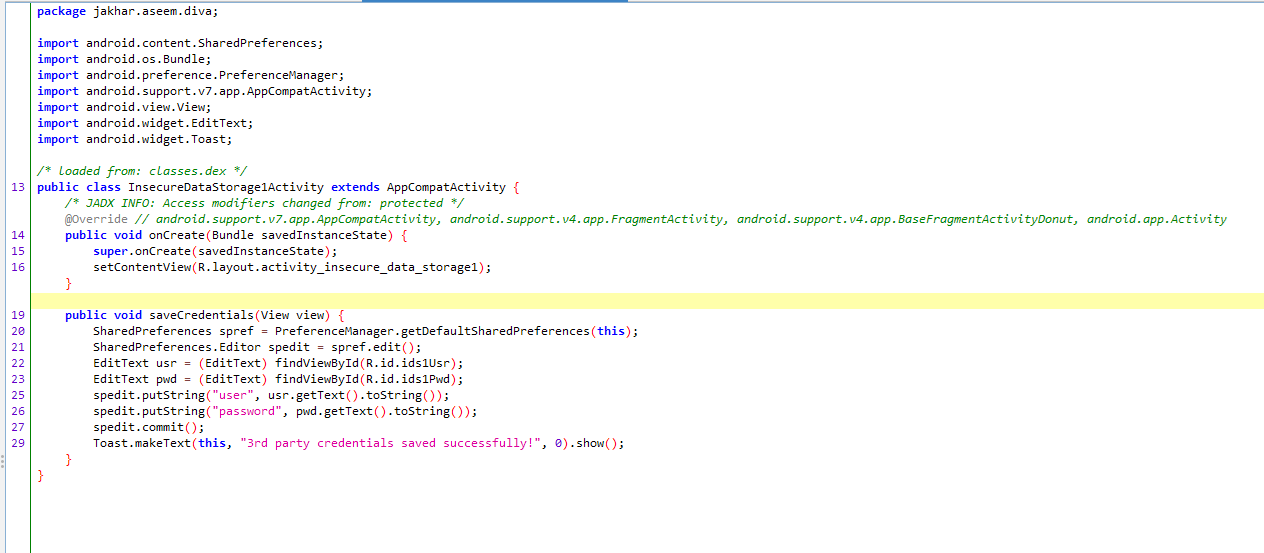Click the JADX INFO access modifiers comment
Screen dimensions: 1264x553
point(264,203)
